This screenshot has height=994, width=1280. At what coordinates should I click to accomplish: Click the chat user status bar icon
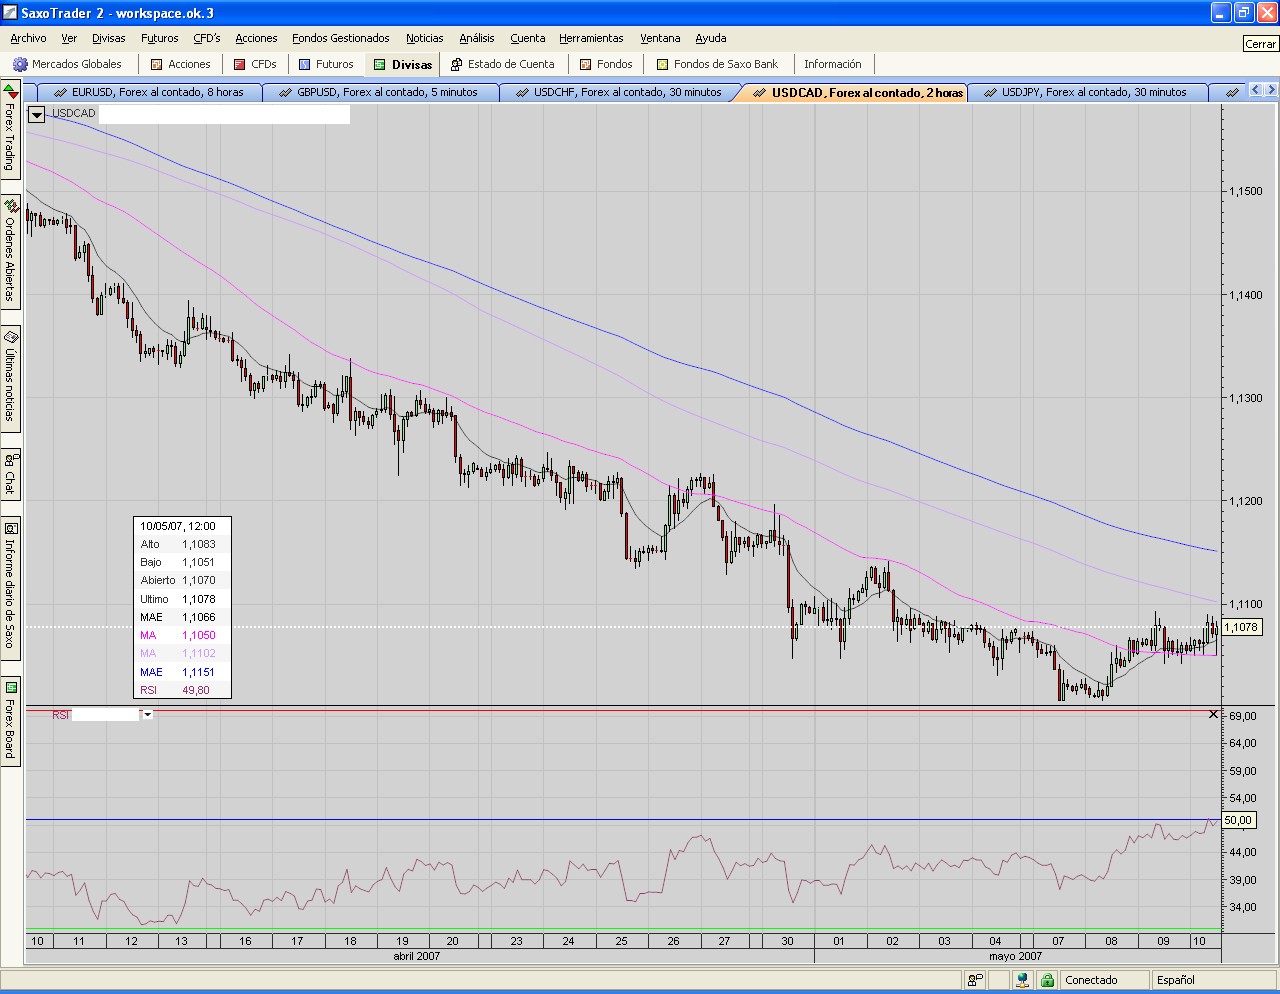tap(974, 980)
